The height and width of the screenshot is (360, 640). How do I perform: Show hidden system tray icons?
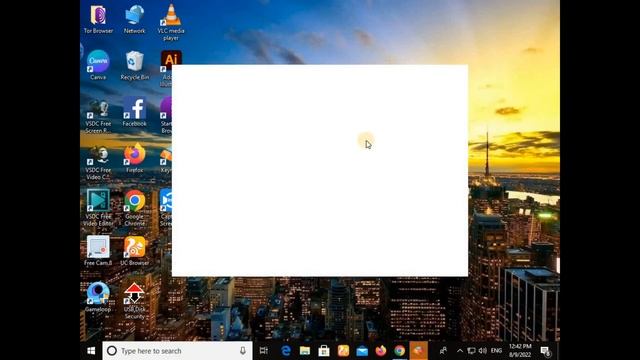tap(460, 351)
